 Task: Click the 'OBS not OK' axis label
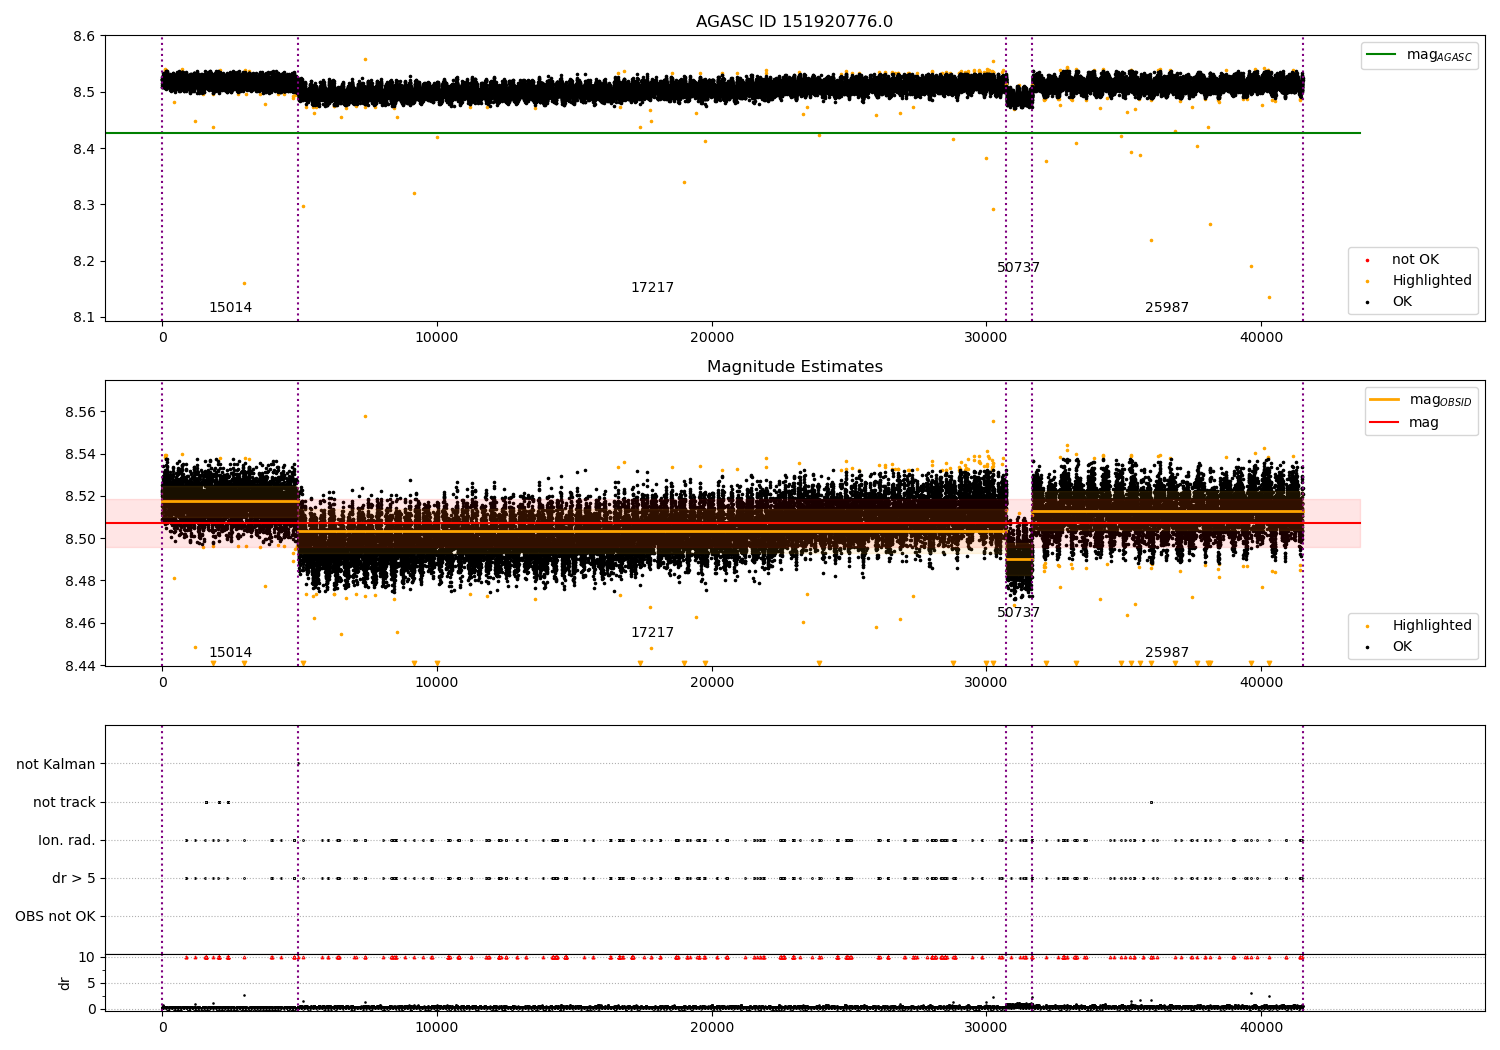[55, 917]
